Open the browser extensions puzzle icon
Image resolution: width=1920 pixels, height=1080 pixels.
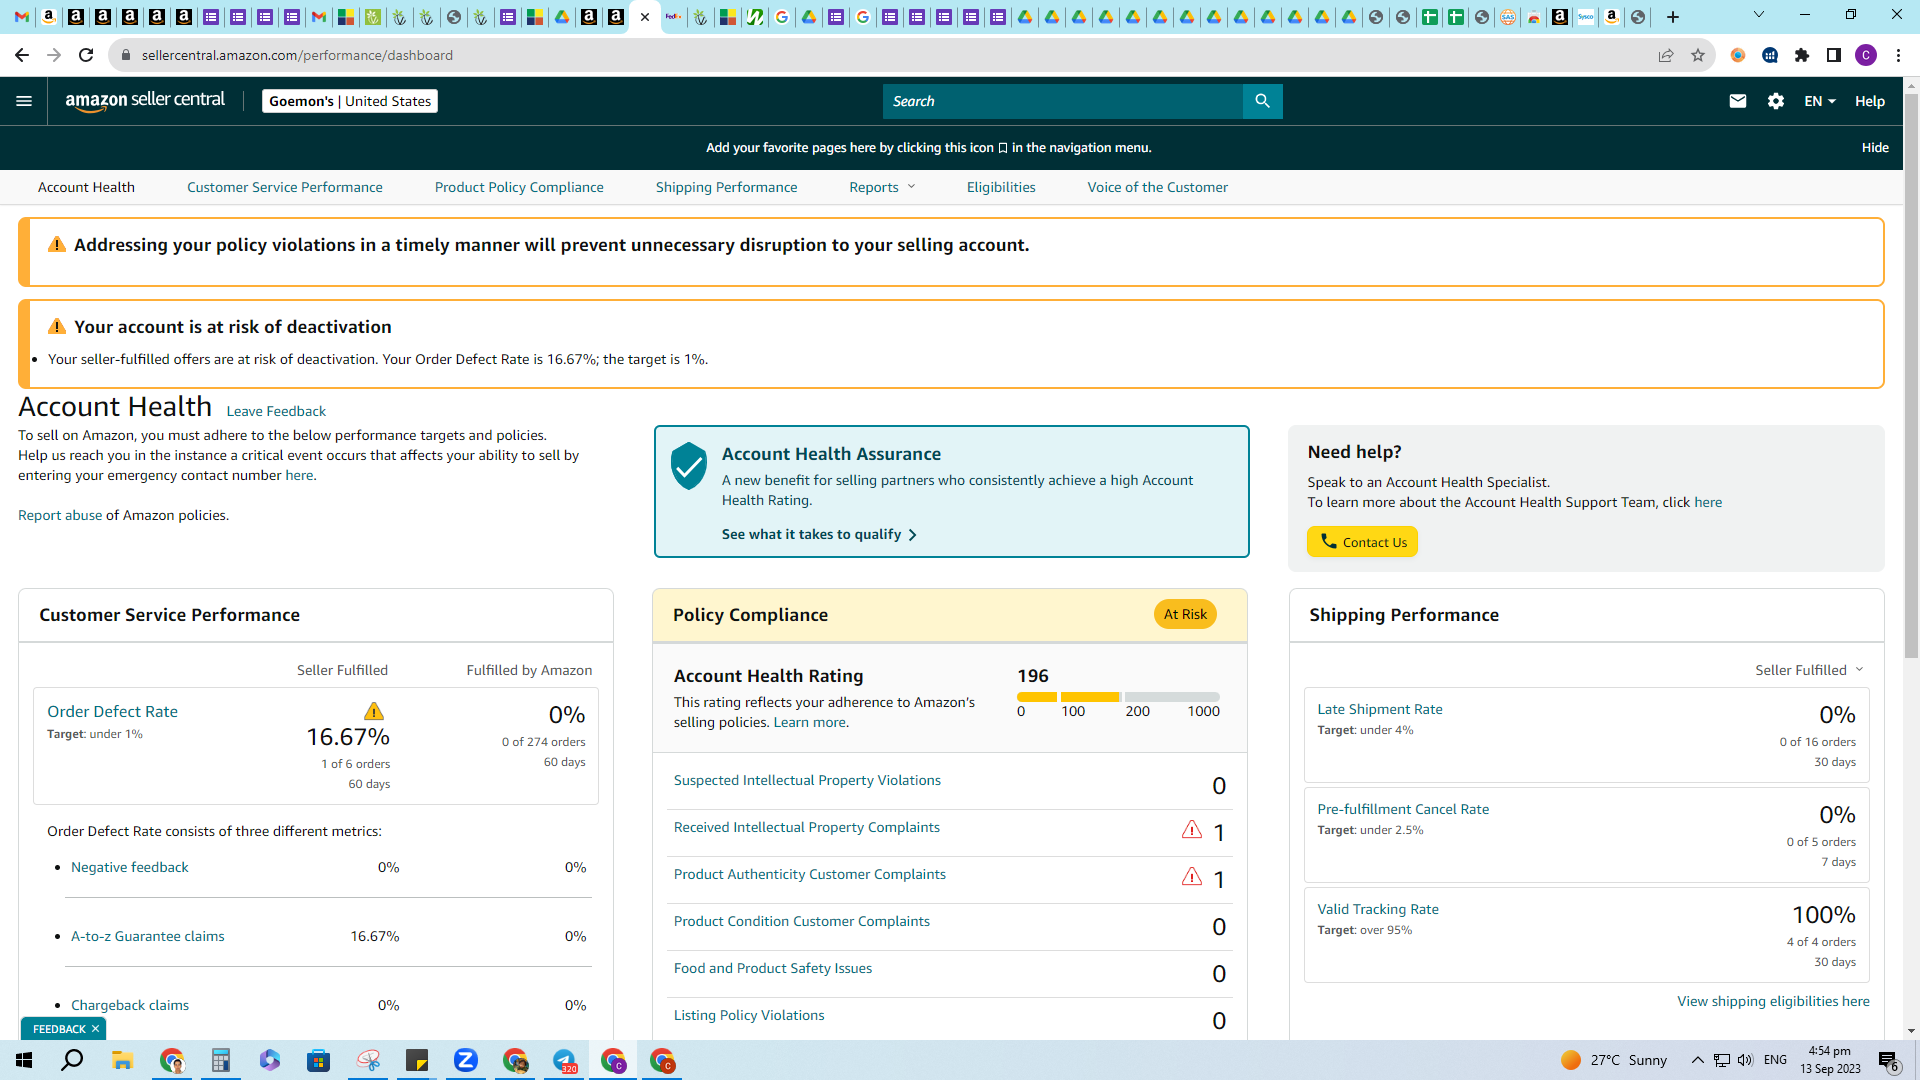click(1802, 55)
